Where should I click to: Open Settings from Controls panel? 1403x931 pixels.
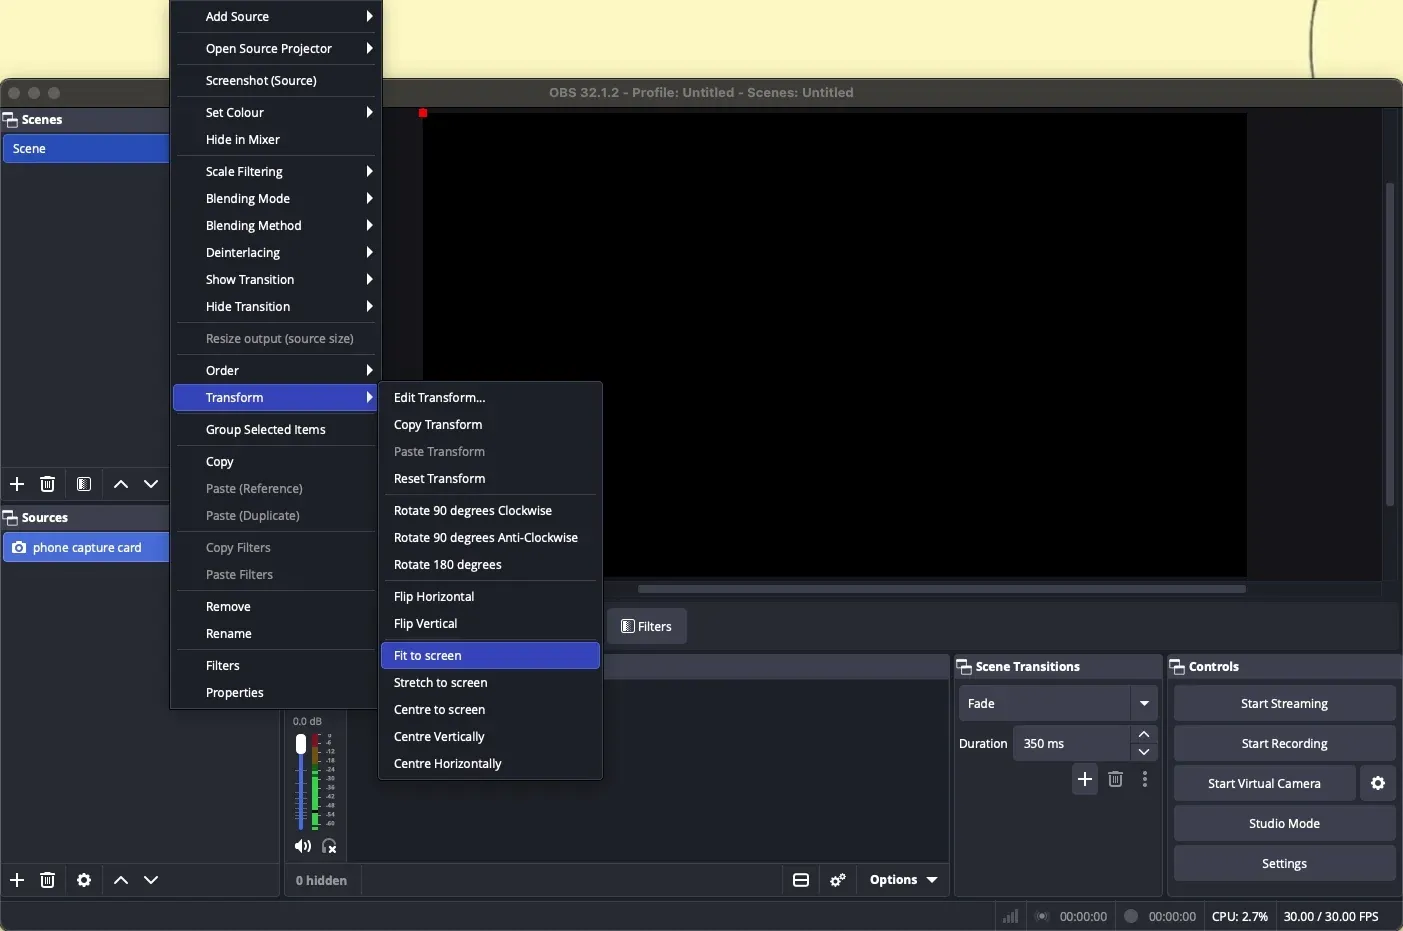tap(1285, 864)
